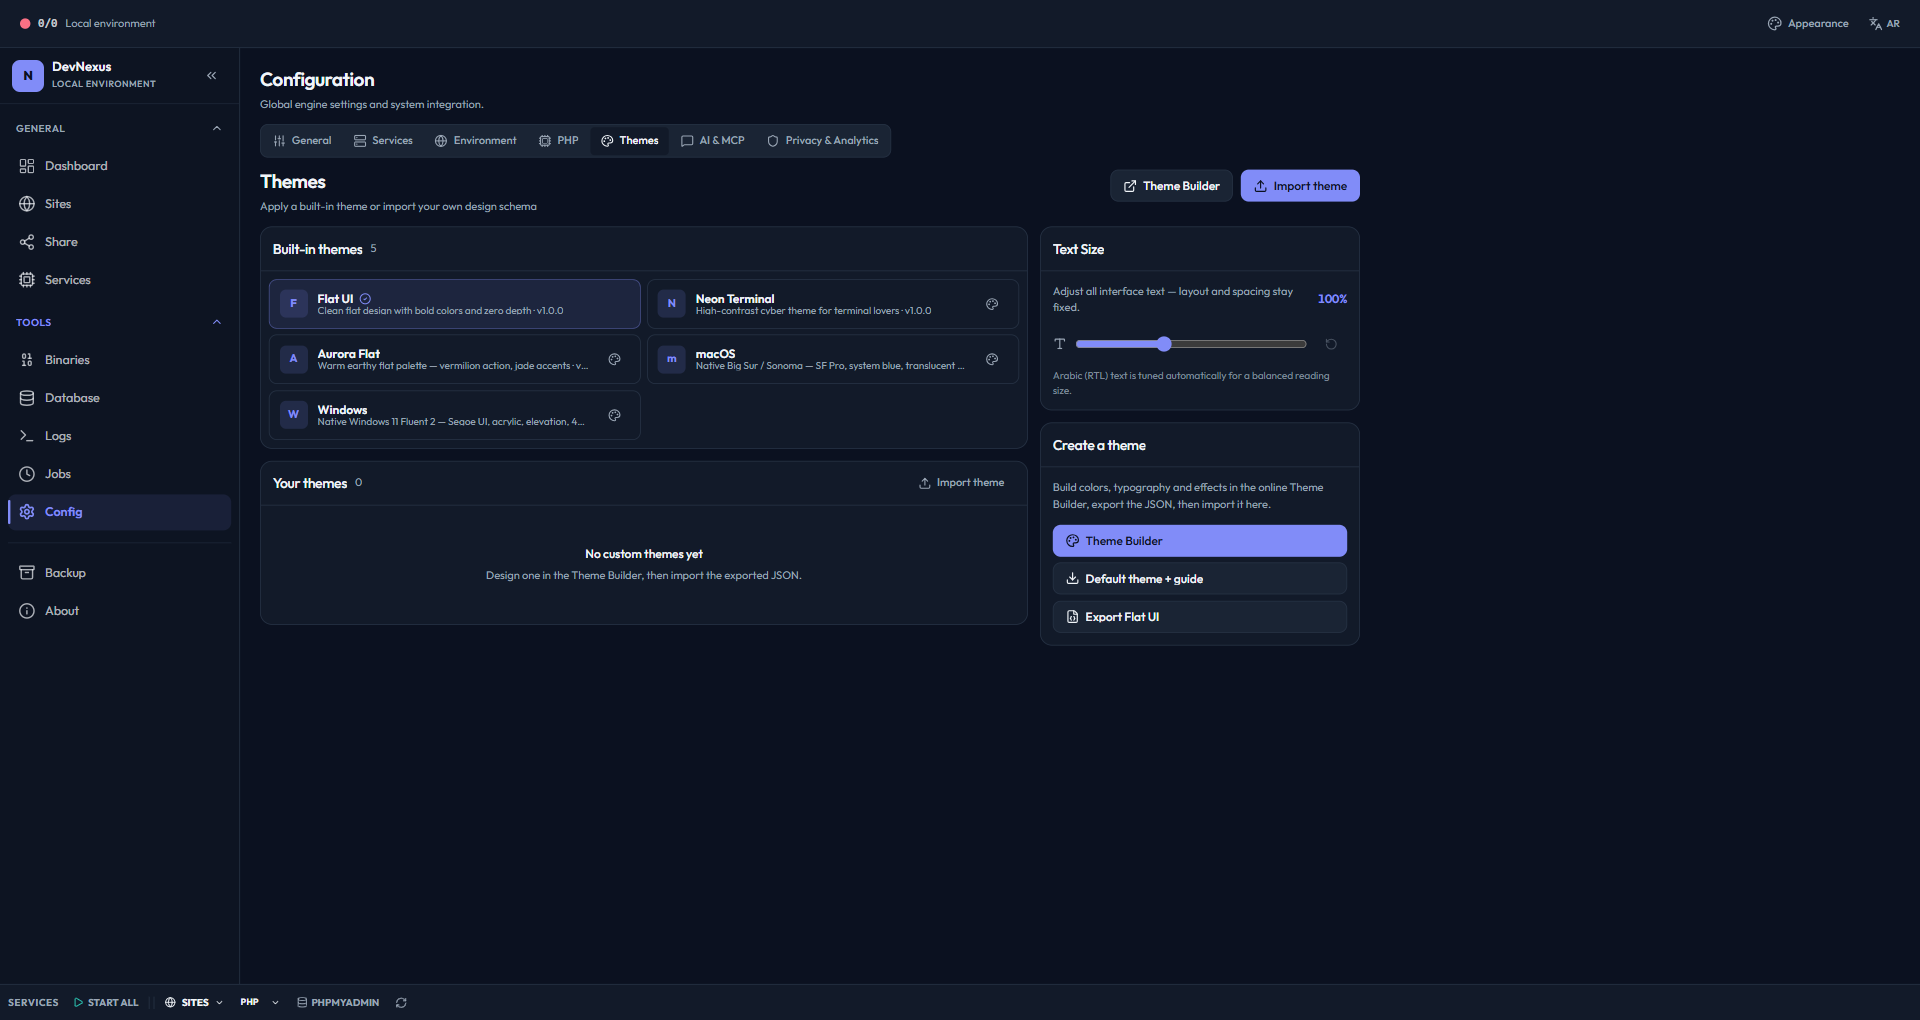Image resolution: width=1920 pixels, height=1020 pixels.
Task: Click Import theme in Your themes panel
Action: pos(962,483)
